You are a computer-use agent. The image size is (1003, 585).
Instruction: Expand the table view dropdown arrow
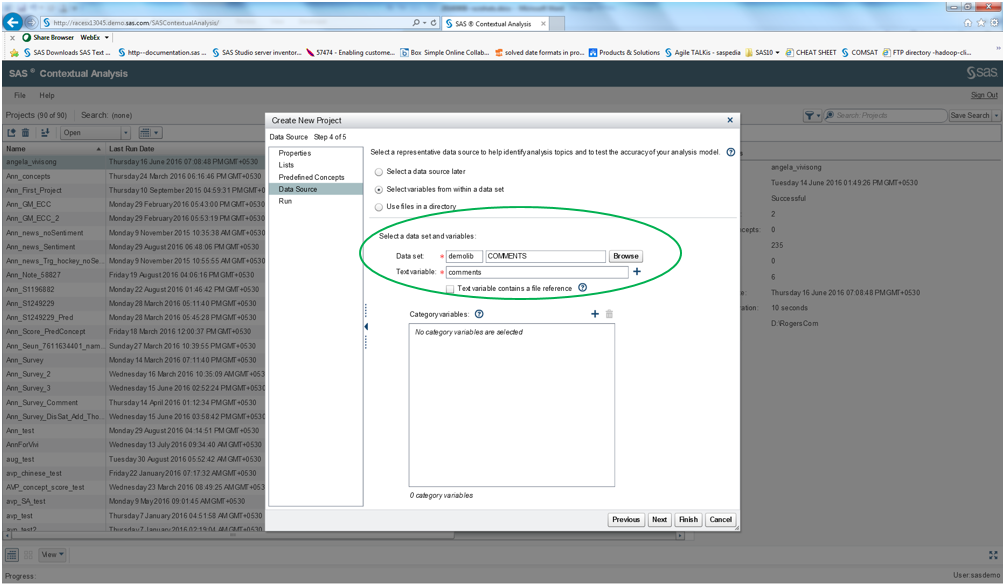(157, 132)
